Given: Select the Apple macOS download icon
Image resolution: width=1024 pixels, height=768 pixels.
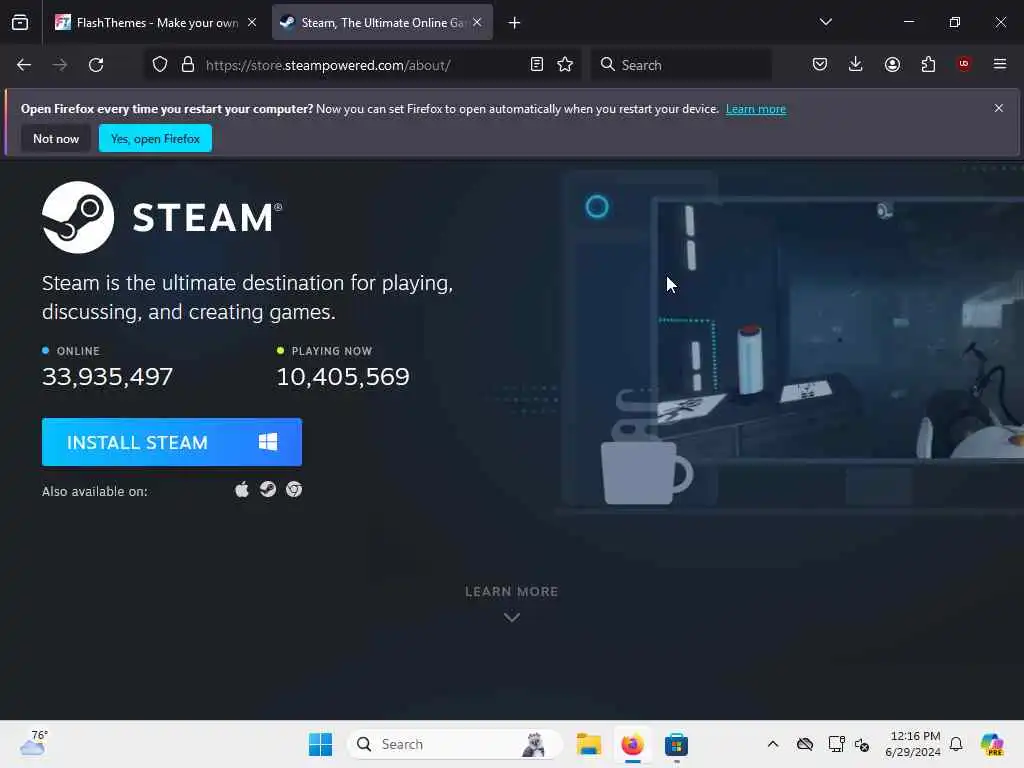Looking at the screenshot, I should [242, 490].
